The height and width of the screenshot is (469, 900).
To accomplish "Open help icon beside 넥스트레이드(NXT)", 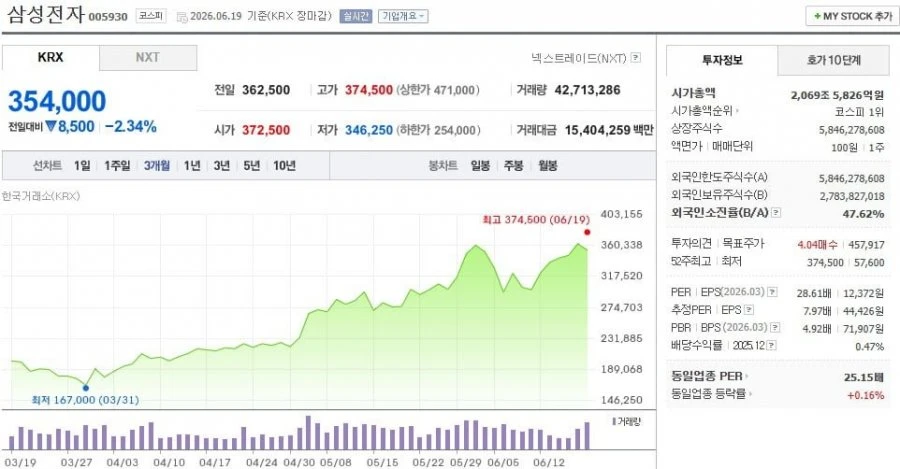I will [x=635, y=58].
